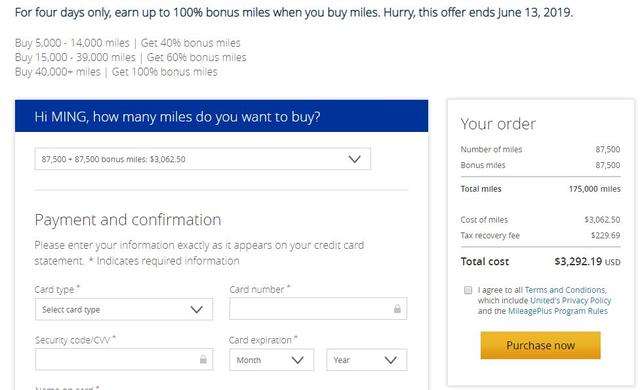This screenshot has width=640, height=390.
Task: Click the lock icon in Security code field
Action: click(x=203, y=359)
